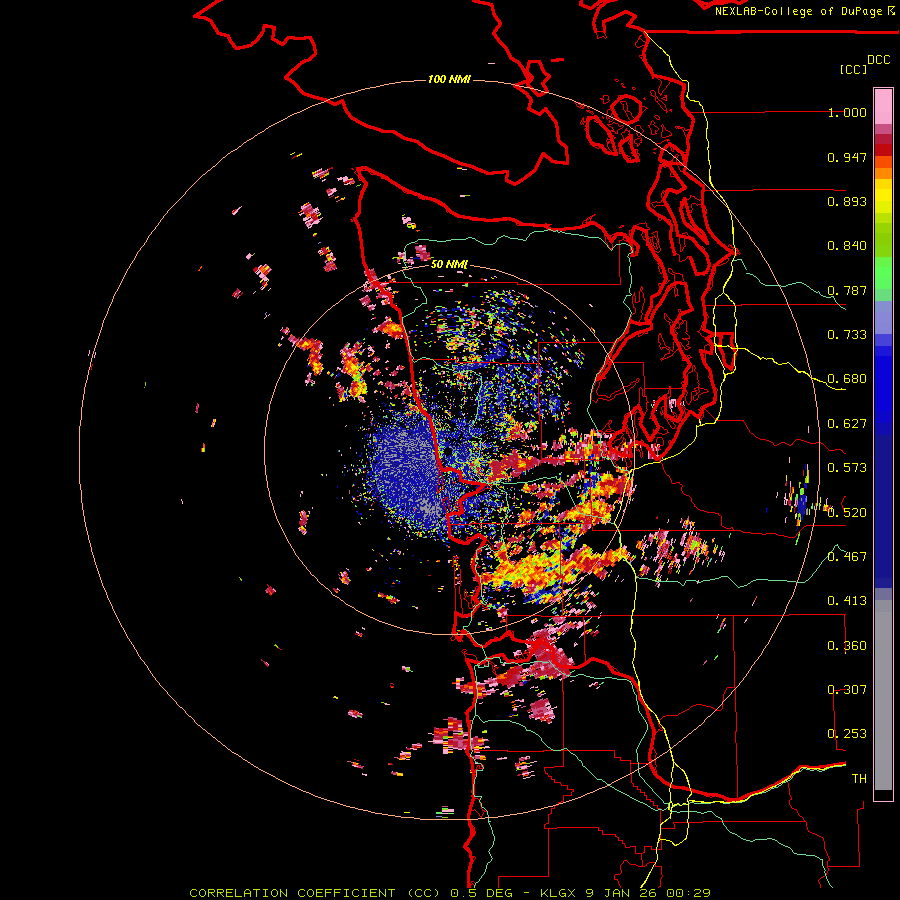
Task: Click the DCC label above the legend
Action: 878,60
